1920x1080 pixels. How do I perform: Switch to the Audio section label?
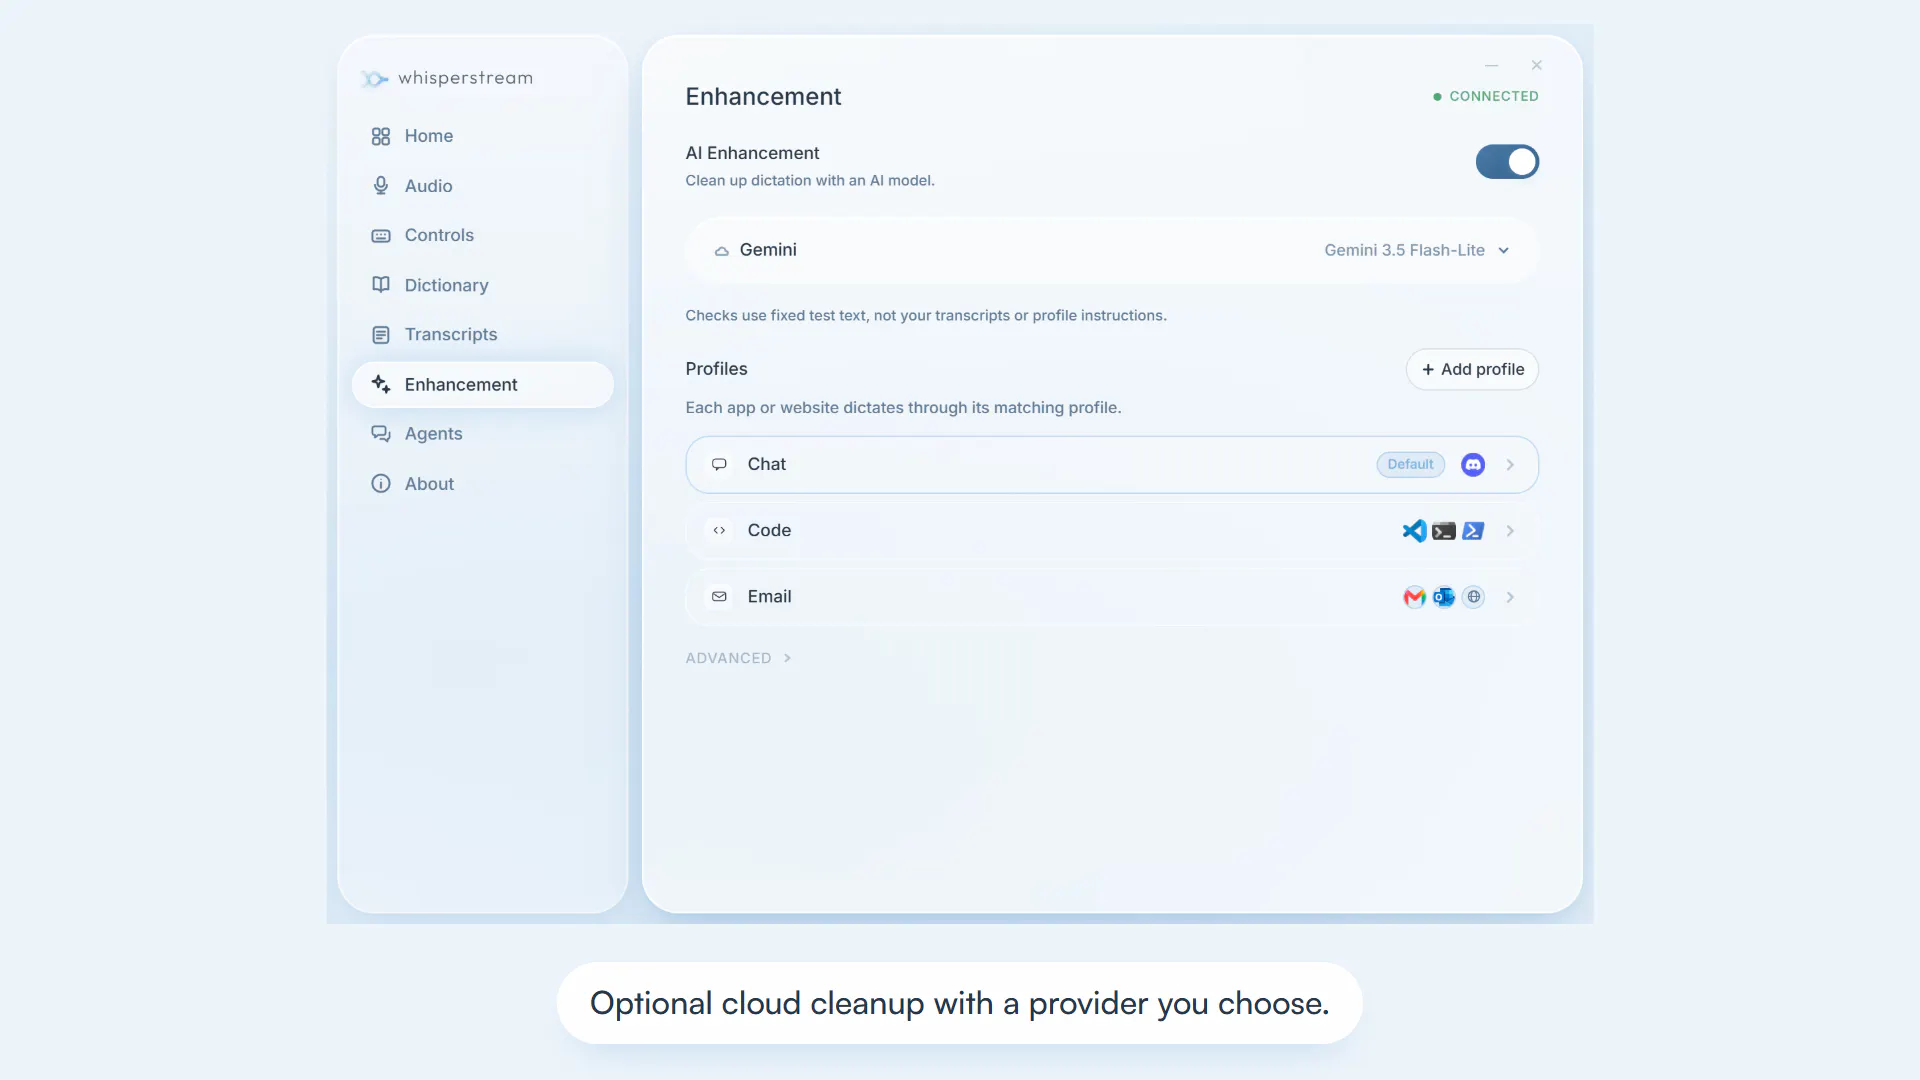pyautogui.click(x=429, y=186)
